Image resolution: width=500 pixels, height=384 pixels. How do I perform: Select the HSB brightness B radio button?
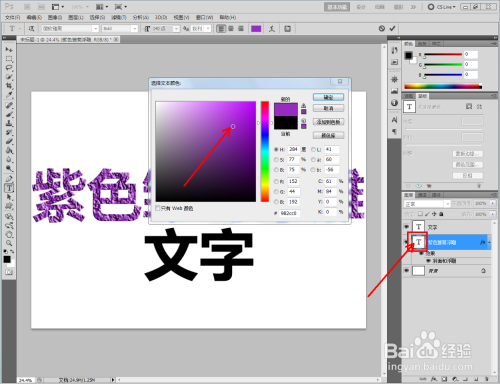(276, 170)
